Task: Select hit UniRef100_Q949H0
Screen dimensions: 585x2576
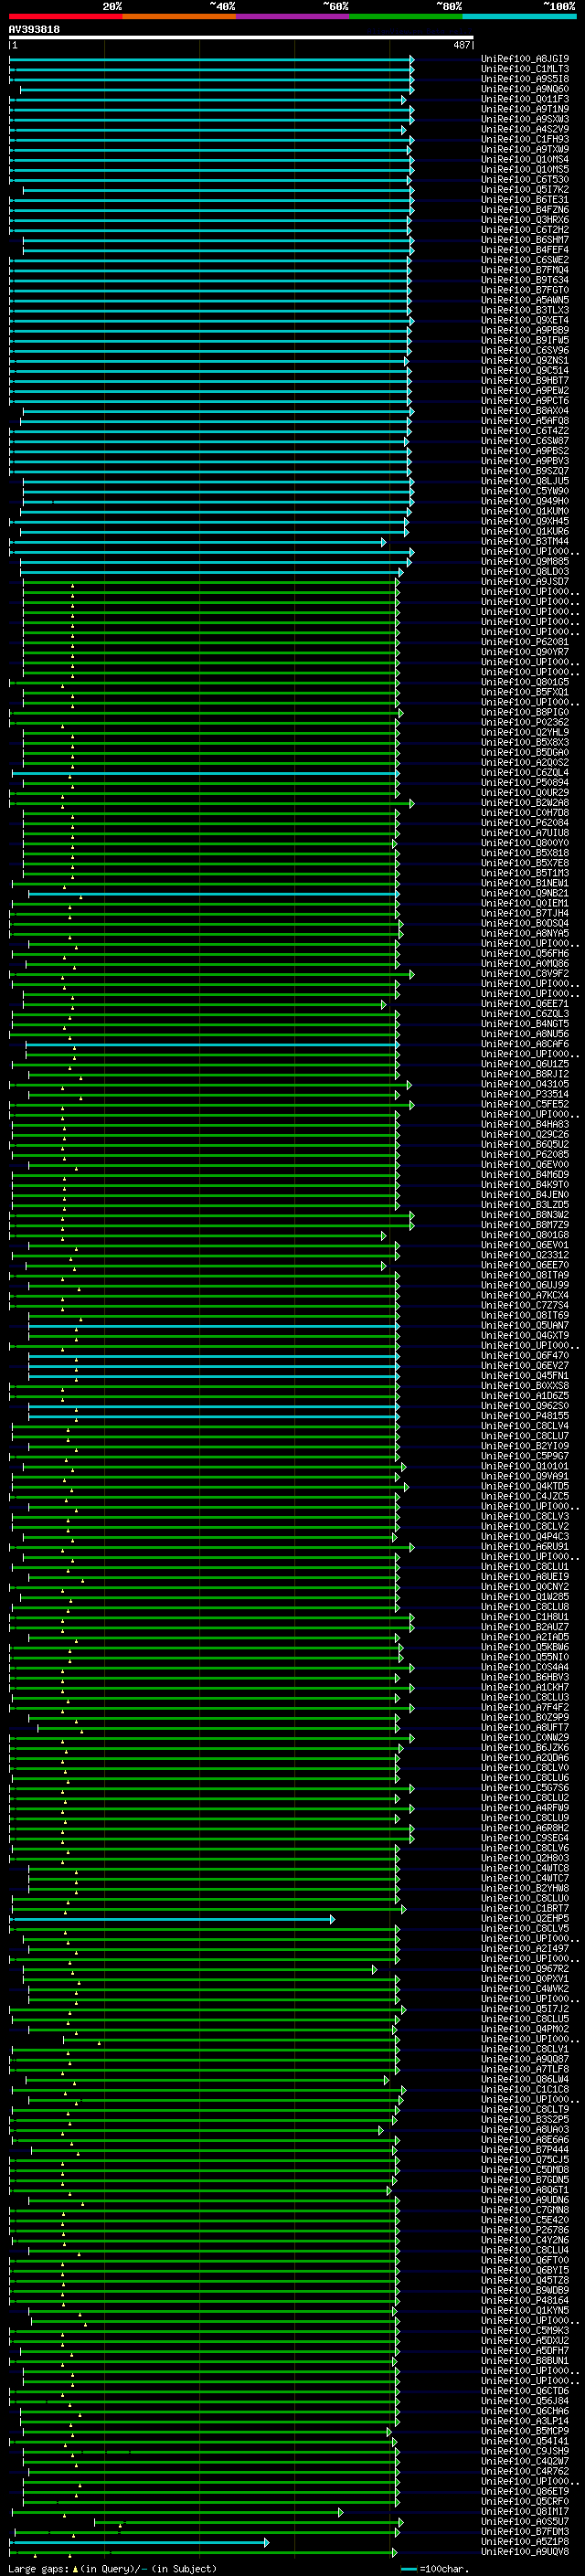Action: click(525, 502)
